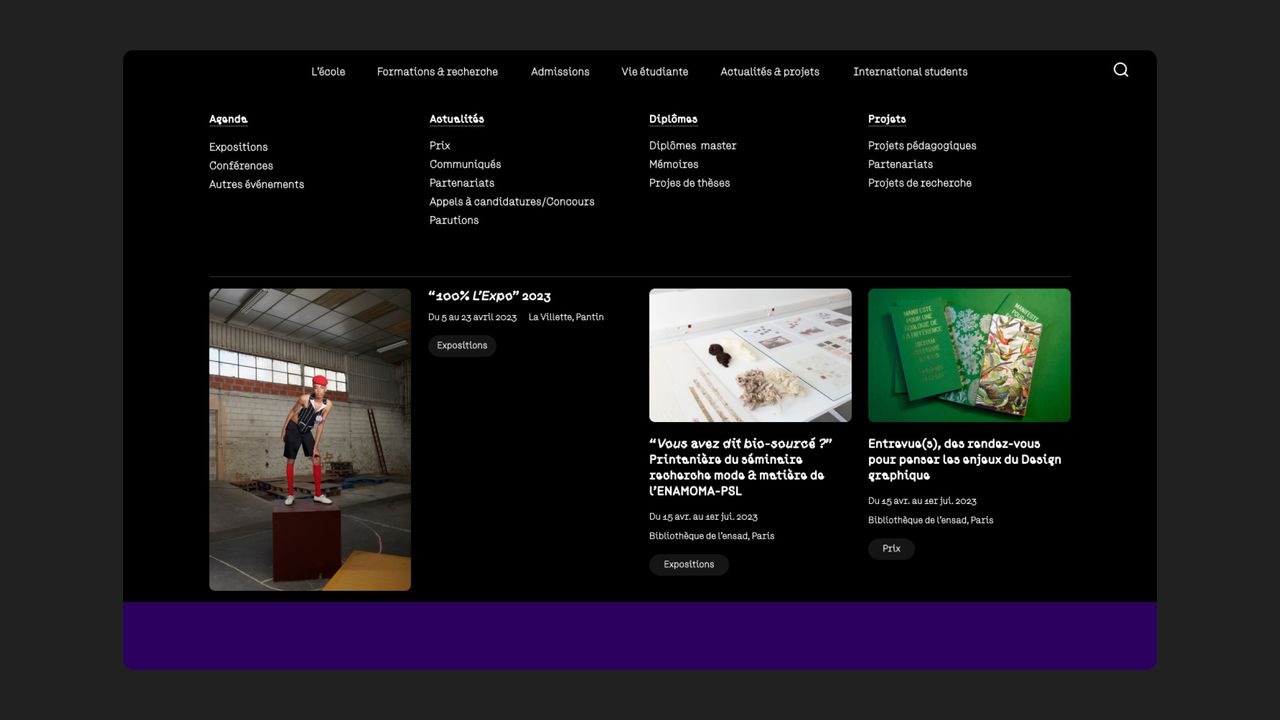The image size is (1280, 720).
Task: Select Autres événements link
Action: click(x=256, y=185)
